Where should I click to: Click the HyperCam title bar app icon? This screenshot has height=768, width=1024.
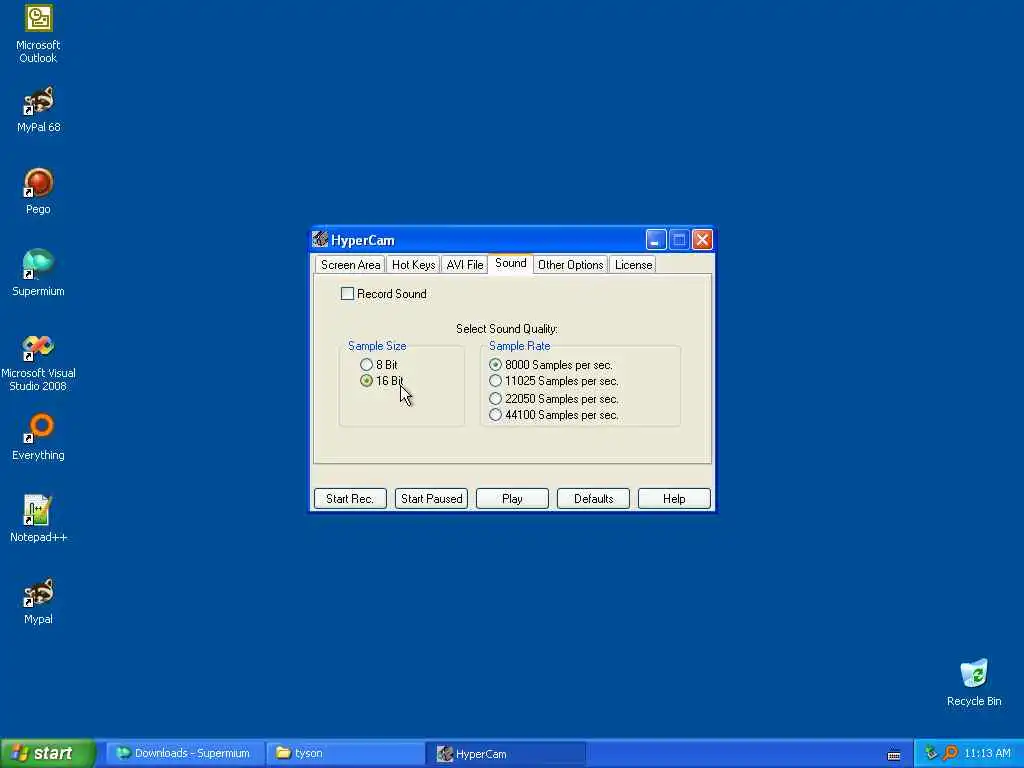320,240
